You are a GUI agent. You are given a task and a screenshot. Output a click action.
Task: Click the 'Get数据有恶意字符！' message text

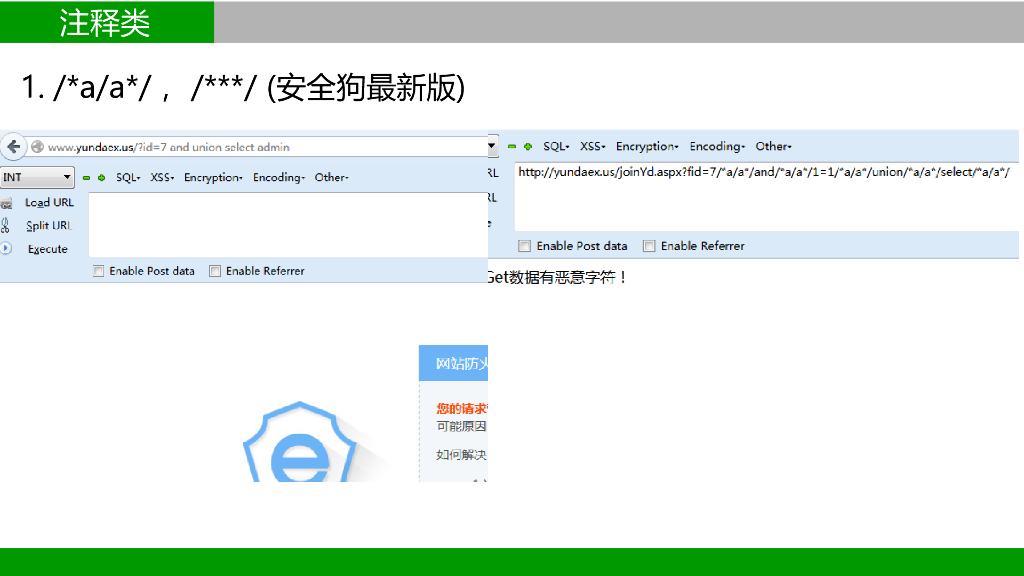(x=557, y=277)
